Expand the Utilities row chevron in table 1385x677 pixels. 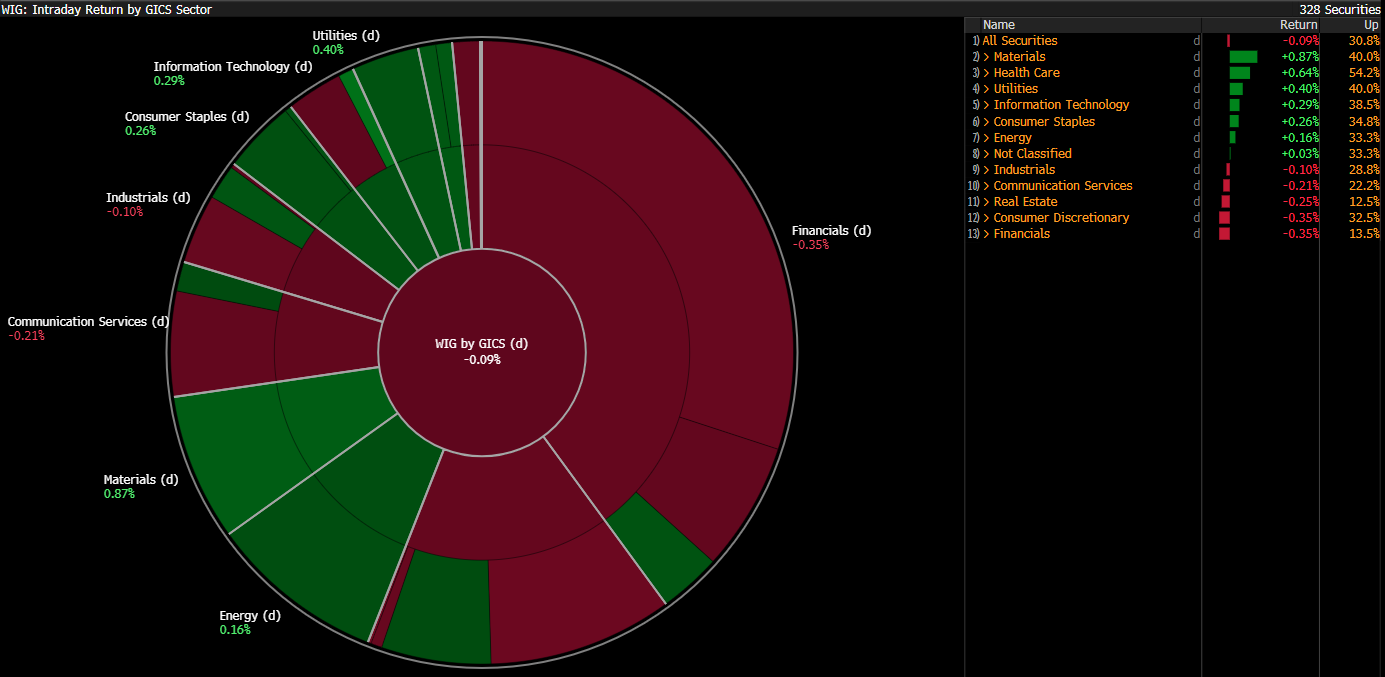pyautogui.click(x=986, y=89)
